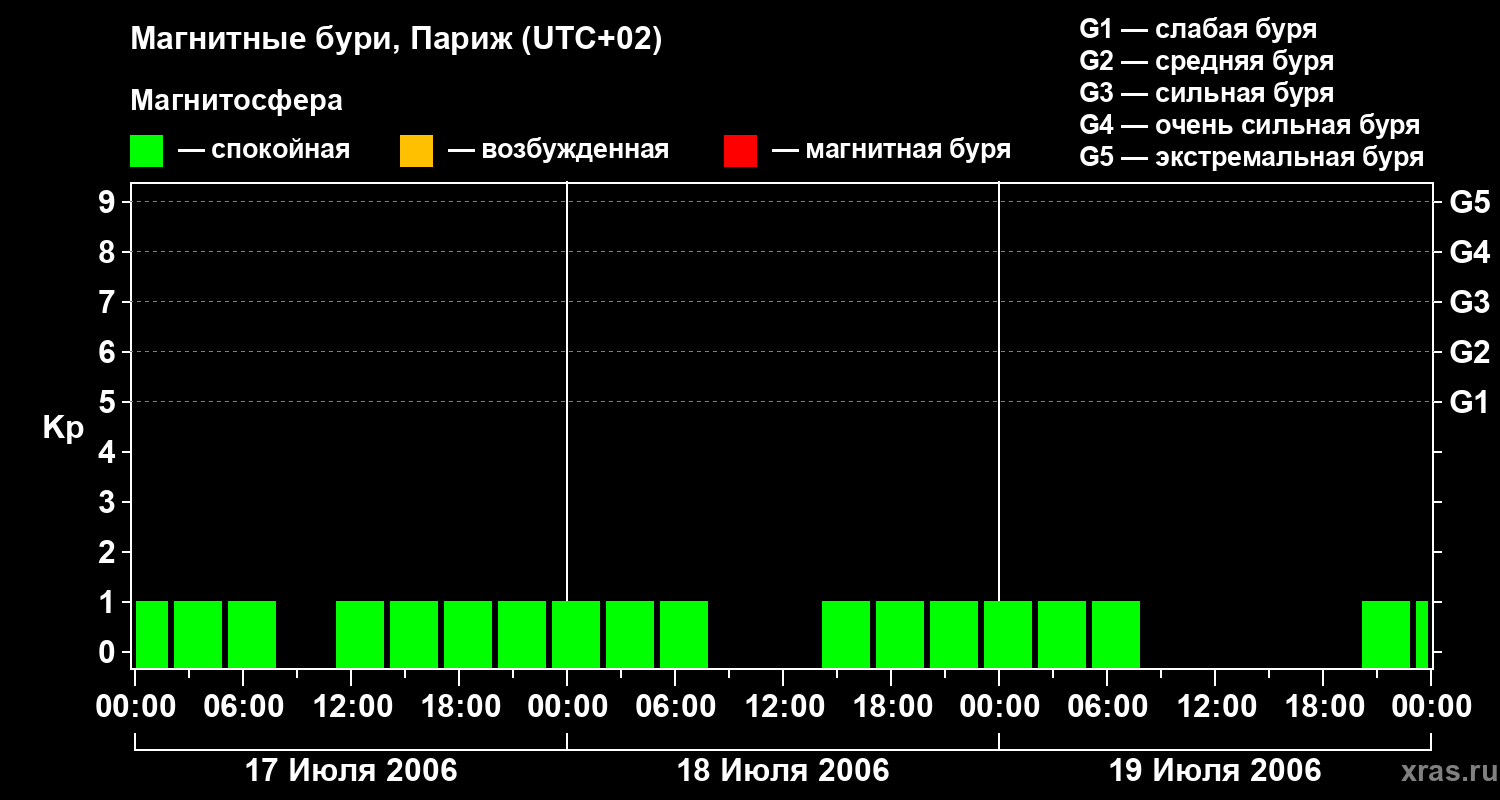The width and height of the screenshot is (1500, 800).
Task: Click the 'G5 — экстремальная буря' legend line
Action: (x=1252, y=158)
